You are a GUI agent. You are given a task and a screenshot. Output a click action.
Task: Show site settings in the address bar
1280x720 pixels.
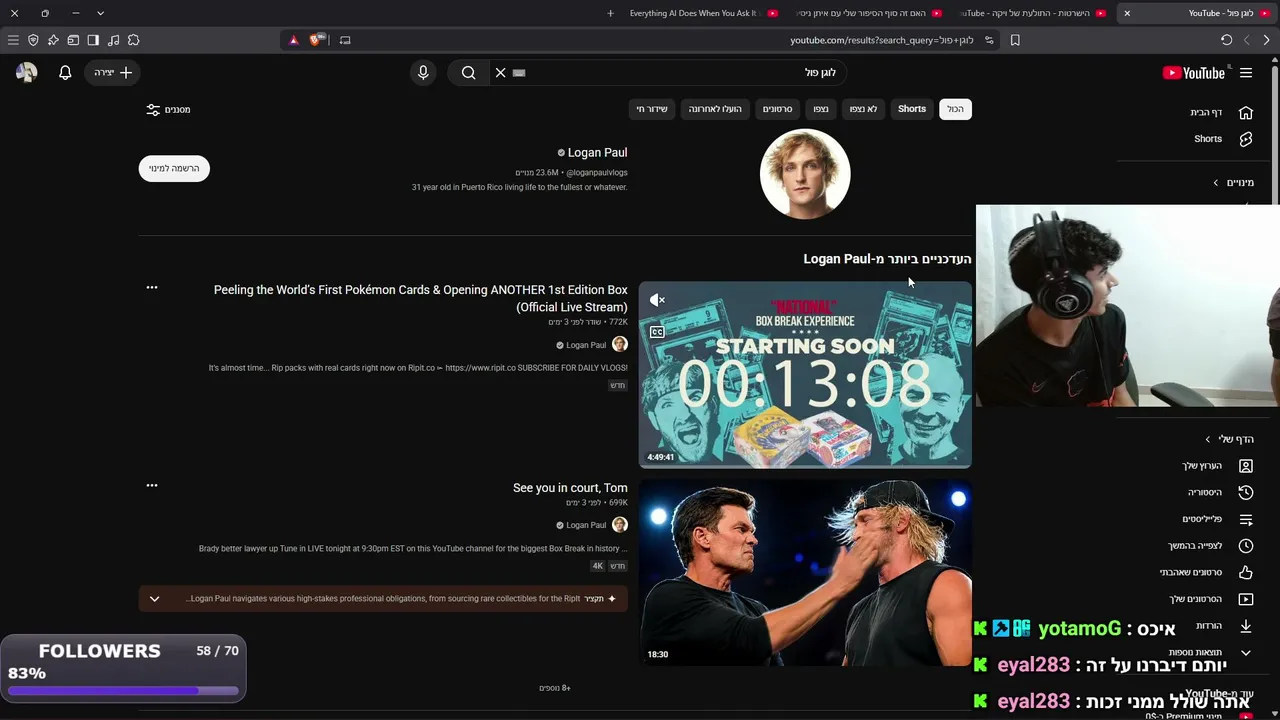pos(989,40)
